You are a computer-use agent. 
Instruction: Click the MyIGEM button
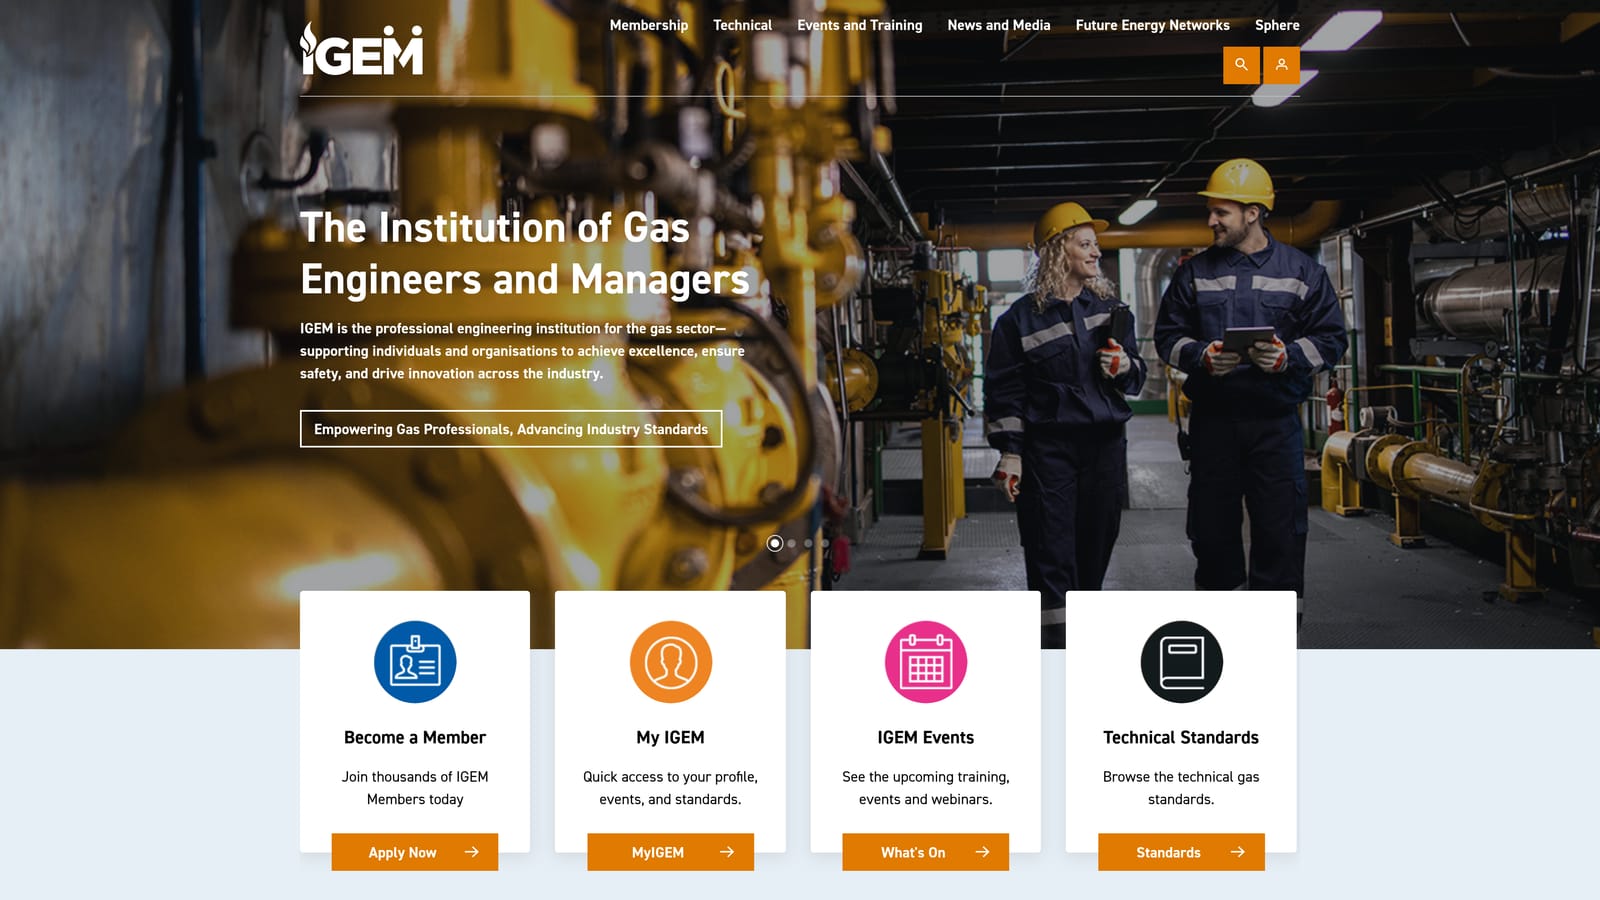point(670,852)
